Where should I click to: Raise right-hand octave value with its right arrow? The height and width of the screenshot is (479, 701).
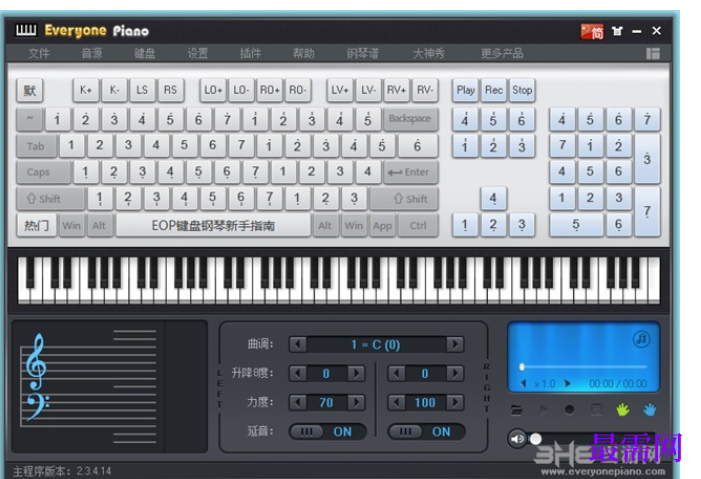coord(455,373)
